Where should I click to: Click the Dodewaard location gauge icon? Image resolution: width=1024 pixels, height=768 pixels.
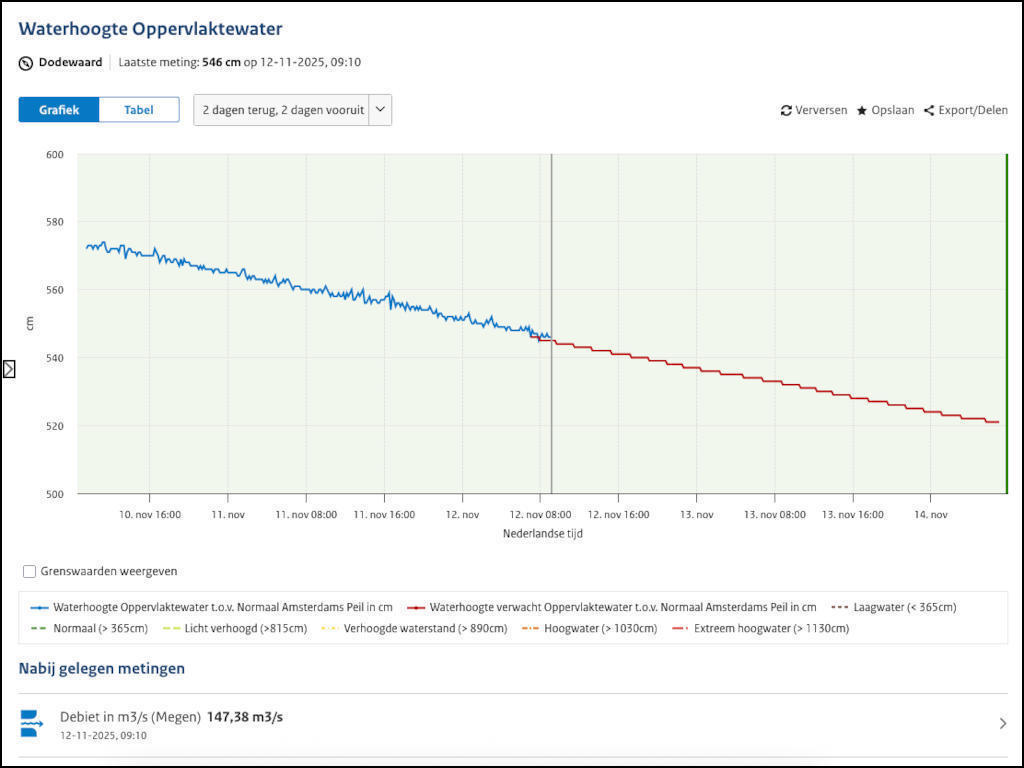[x=26, y=63]
